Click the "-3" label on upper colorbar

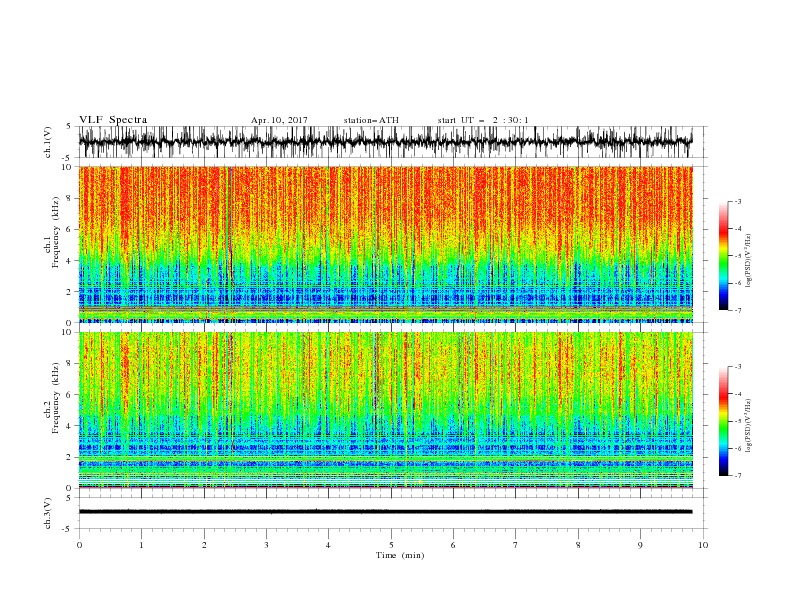(x=737, y=201)
